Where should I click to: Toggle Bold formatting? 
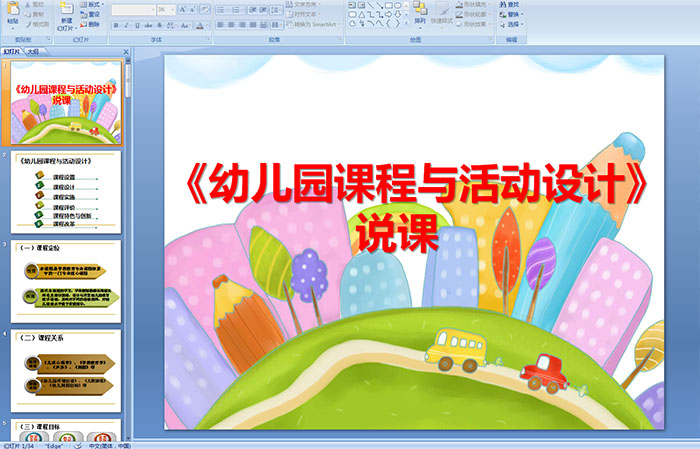click(116, 25)
